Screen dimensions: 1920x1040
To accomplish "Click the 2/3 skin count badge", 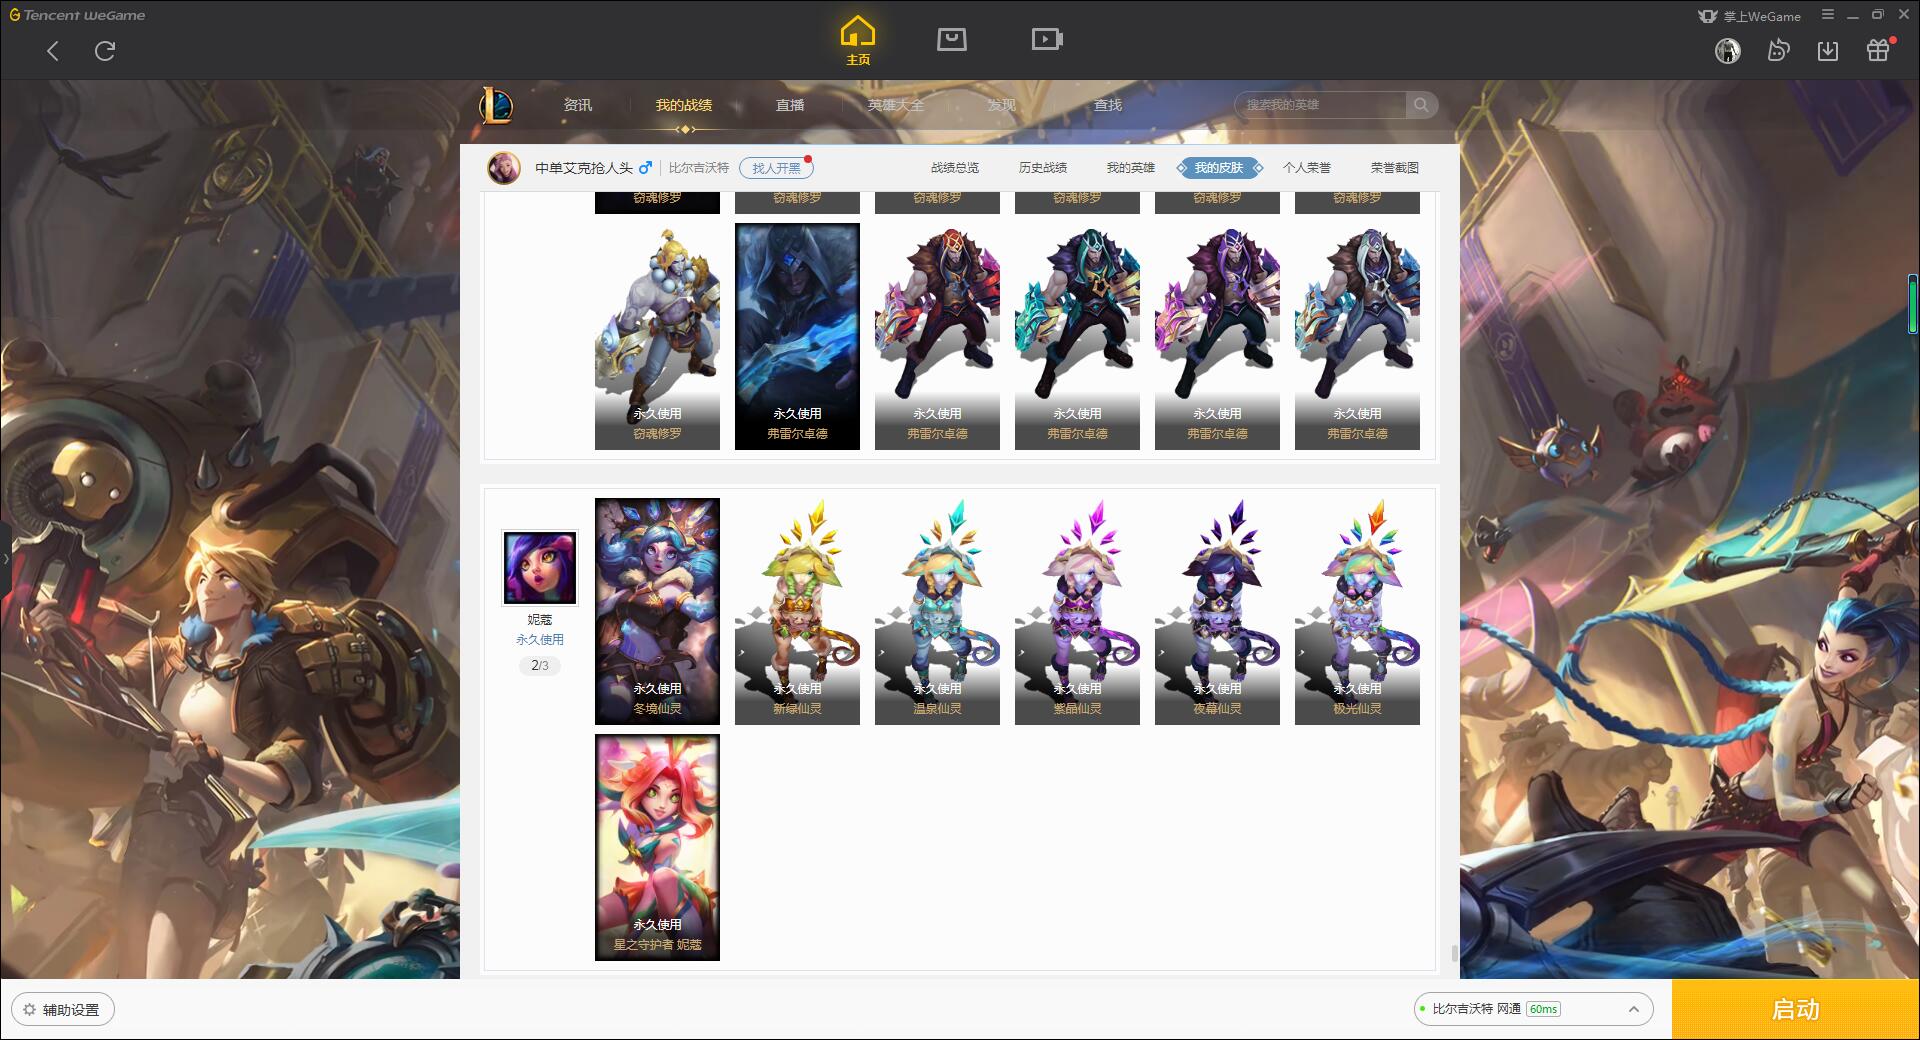I will [x=540, y=666].
